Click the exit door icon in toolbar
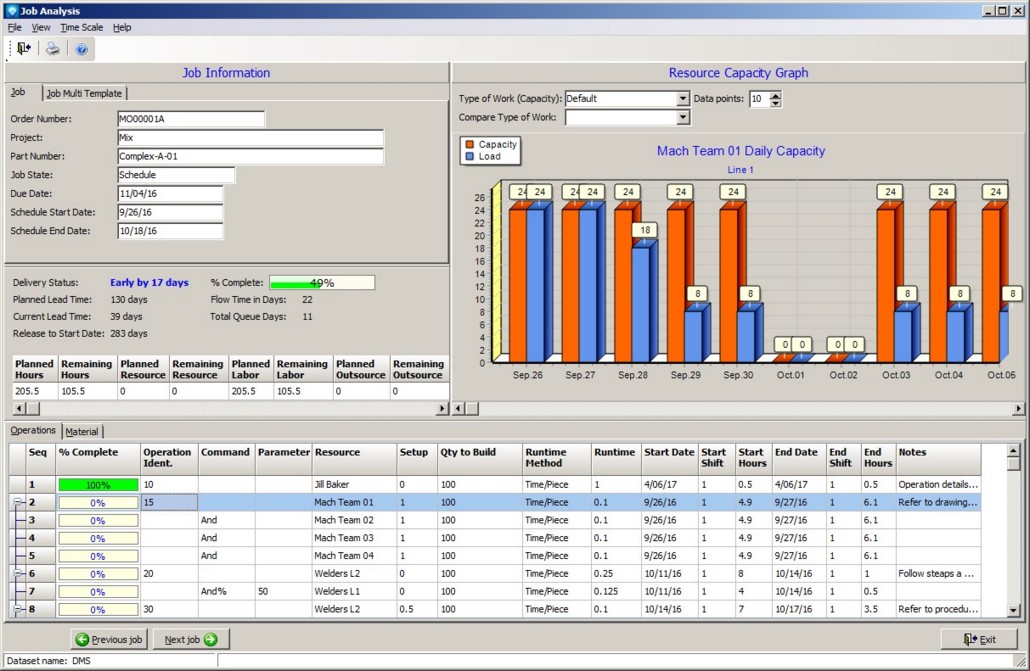This screenshot has width=1030, height=671. 24,48
